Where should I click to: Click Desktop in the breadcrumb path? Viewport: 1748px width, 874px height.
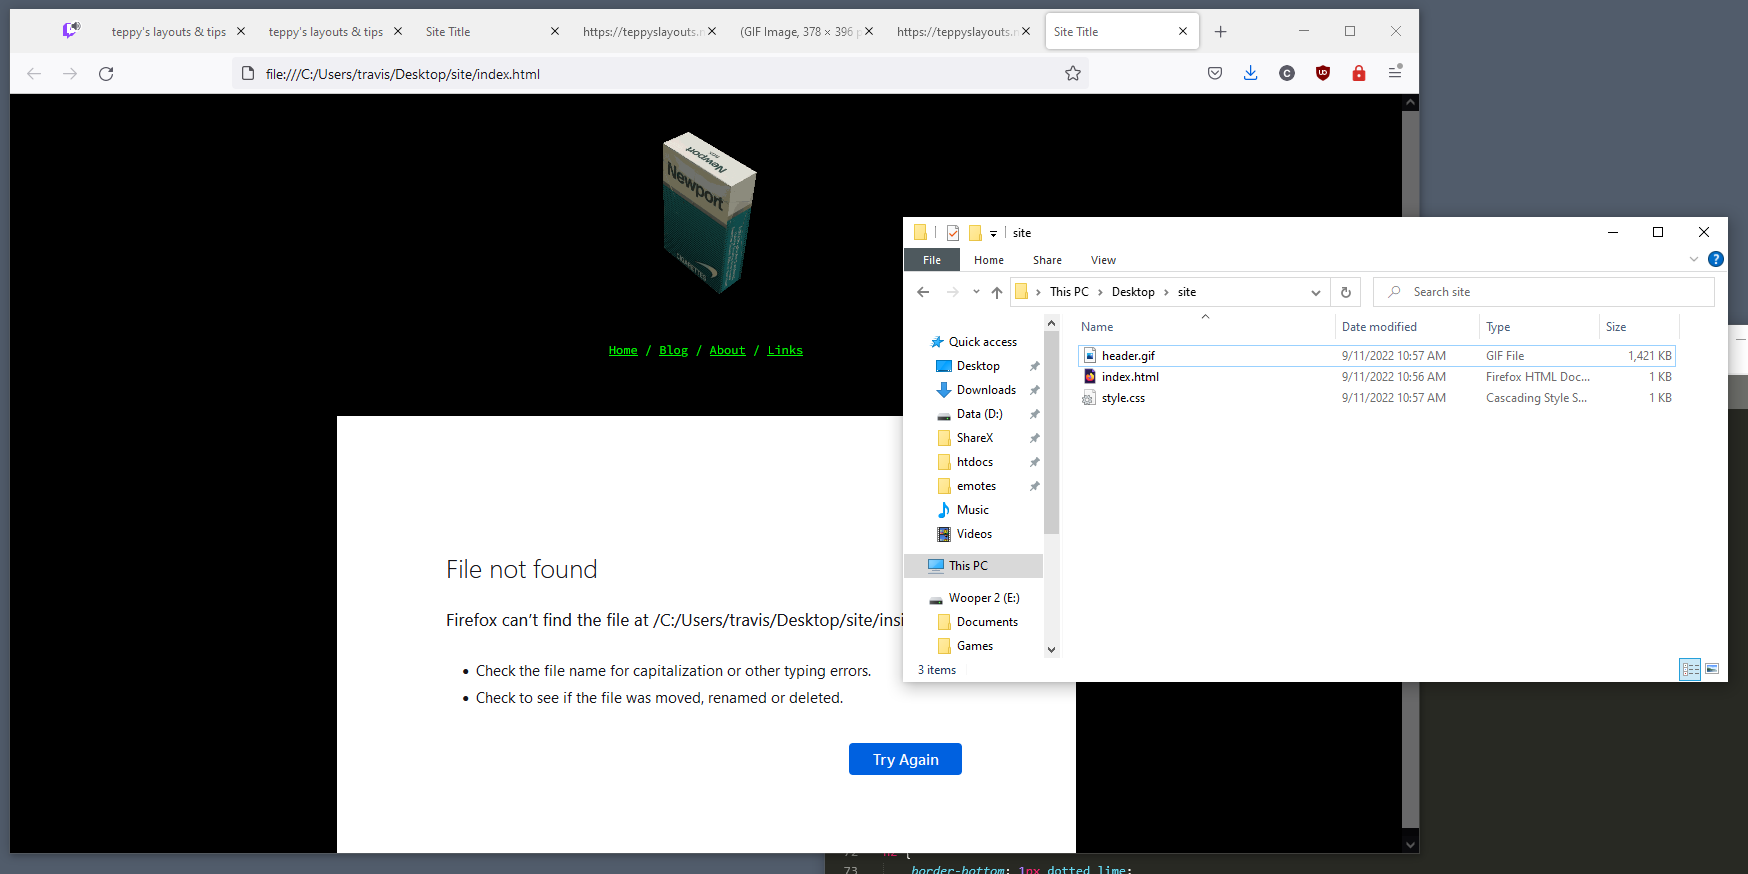tap(1133, 292)
